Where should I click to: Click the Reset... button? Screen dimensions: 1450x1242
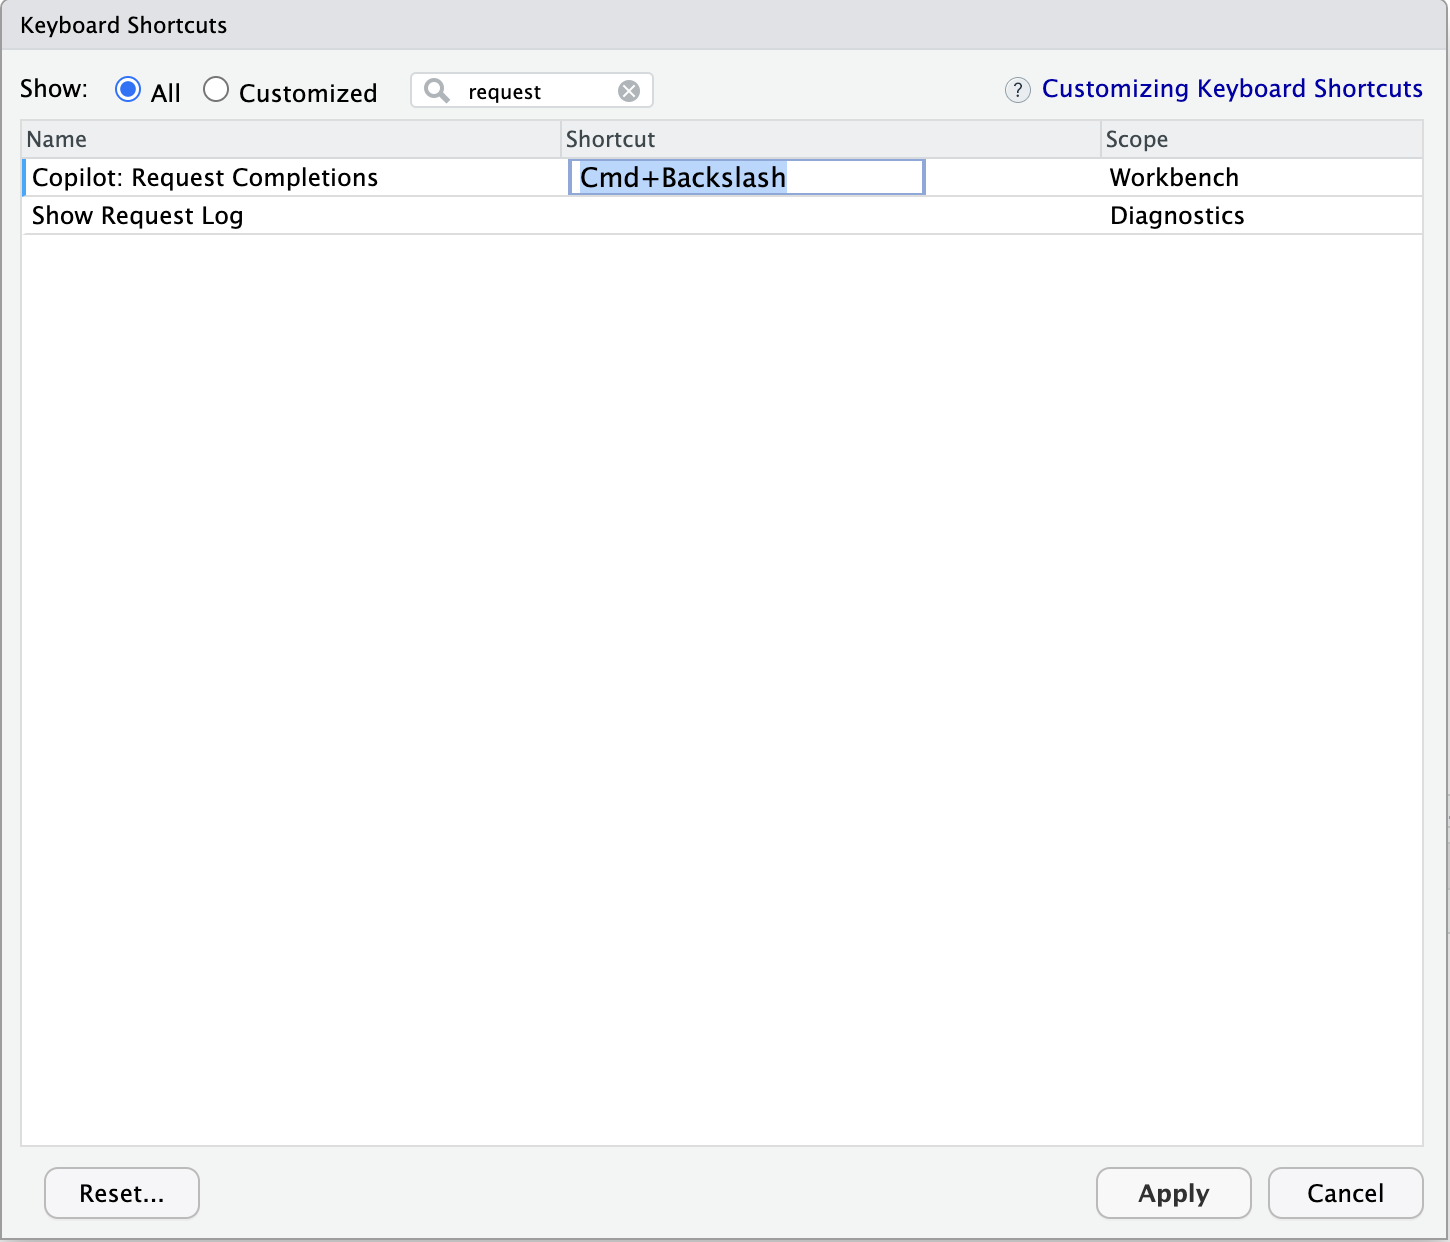(x=122, y=1193)
